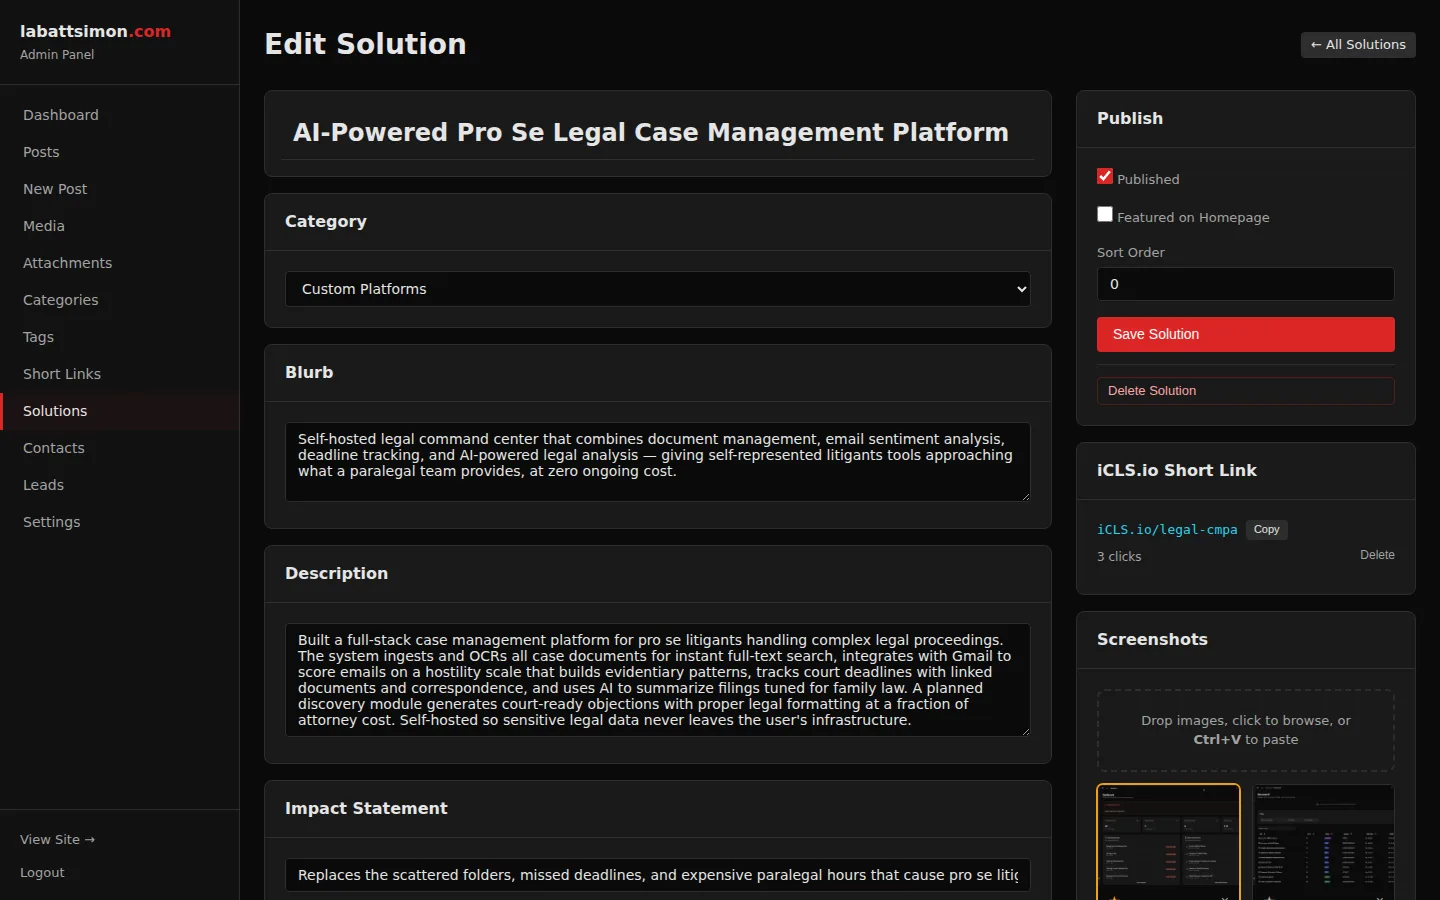This screenshot has width=1440, height=900.
Task: Open Settings from sidebar
Action: (51, 522)
